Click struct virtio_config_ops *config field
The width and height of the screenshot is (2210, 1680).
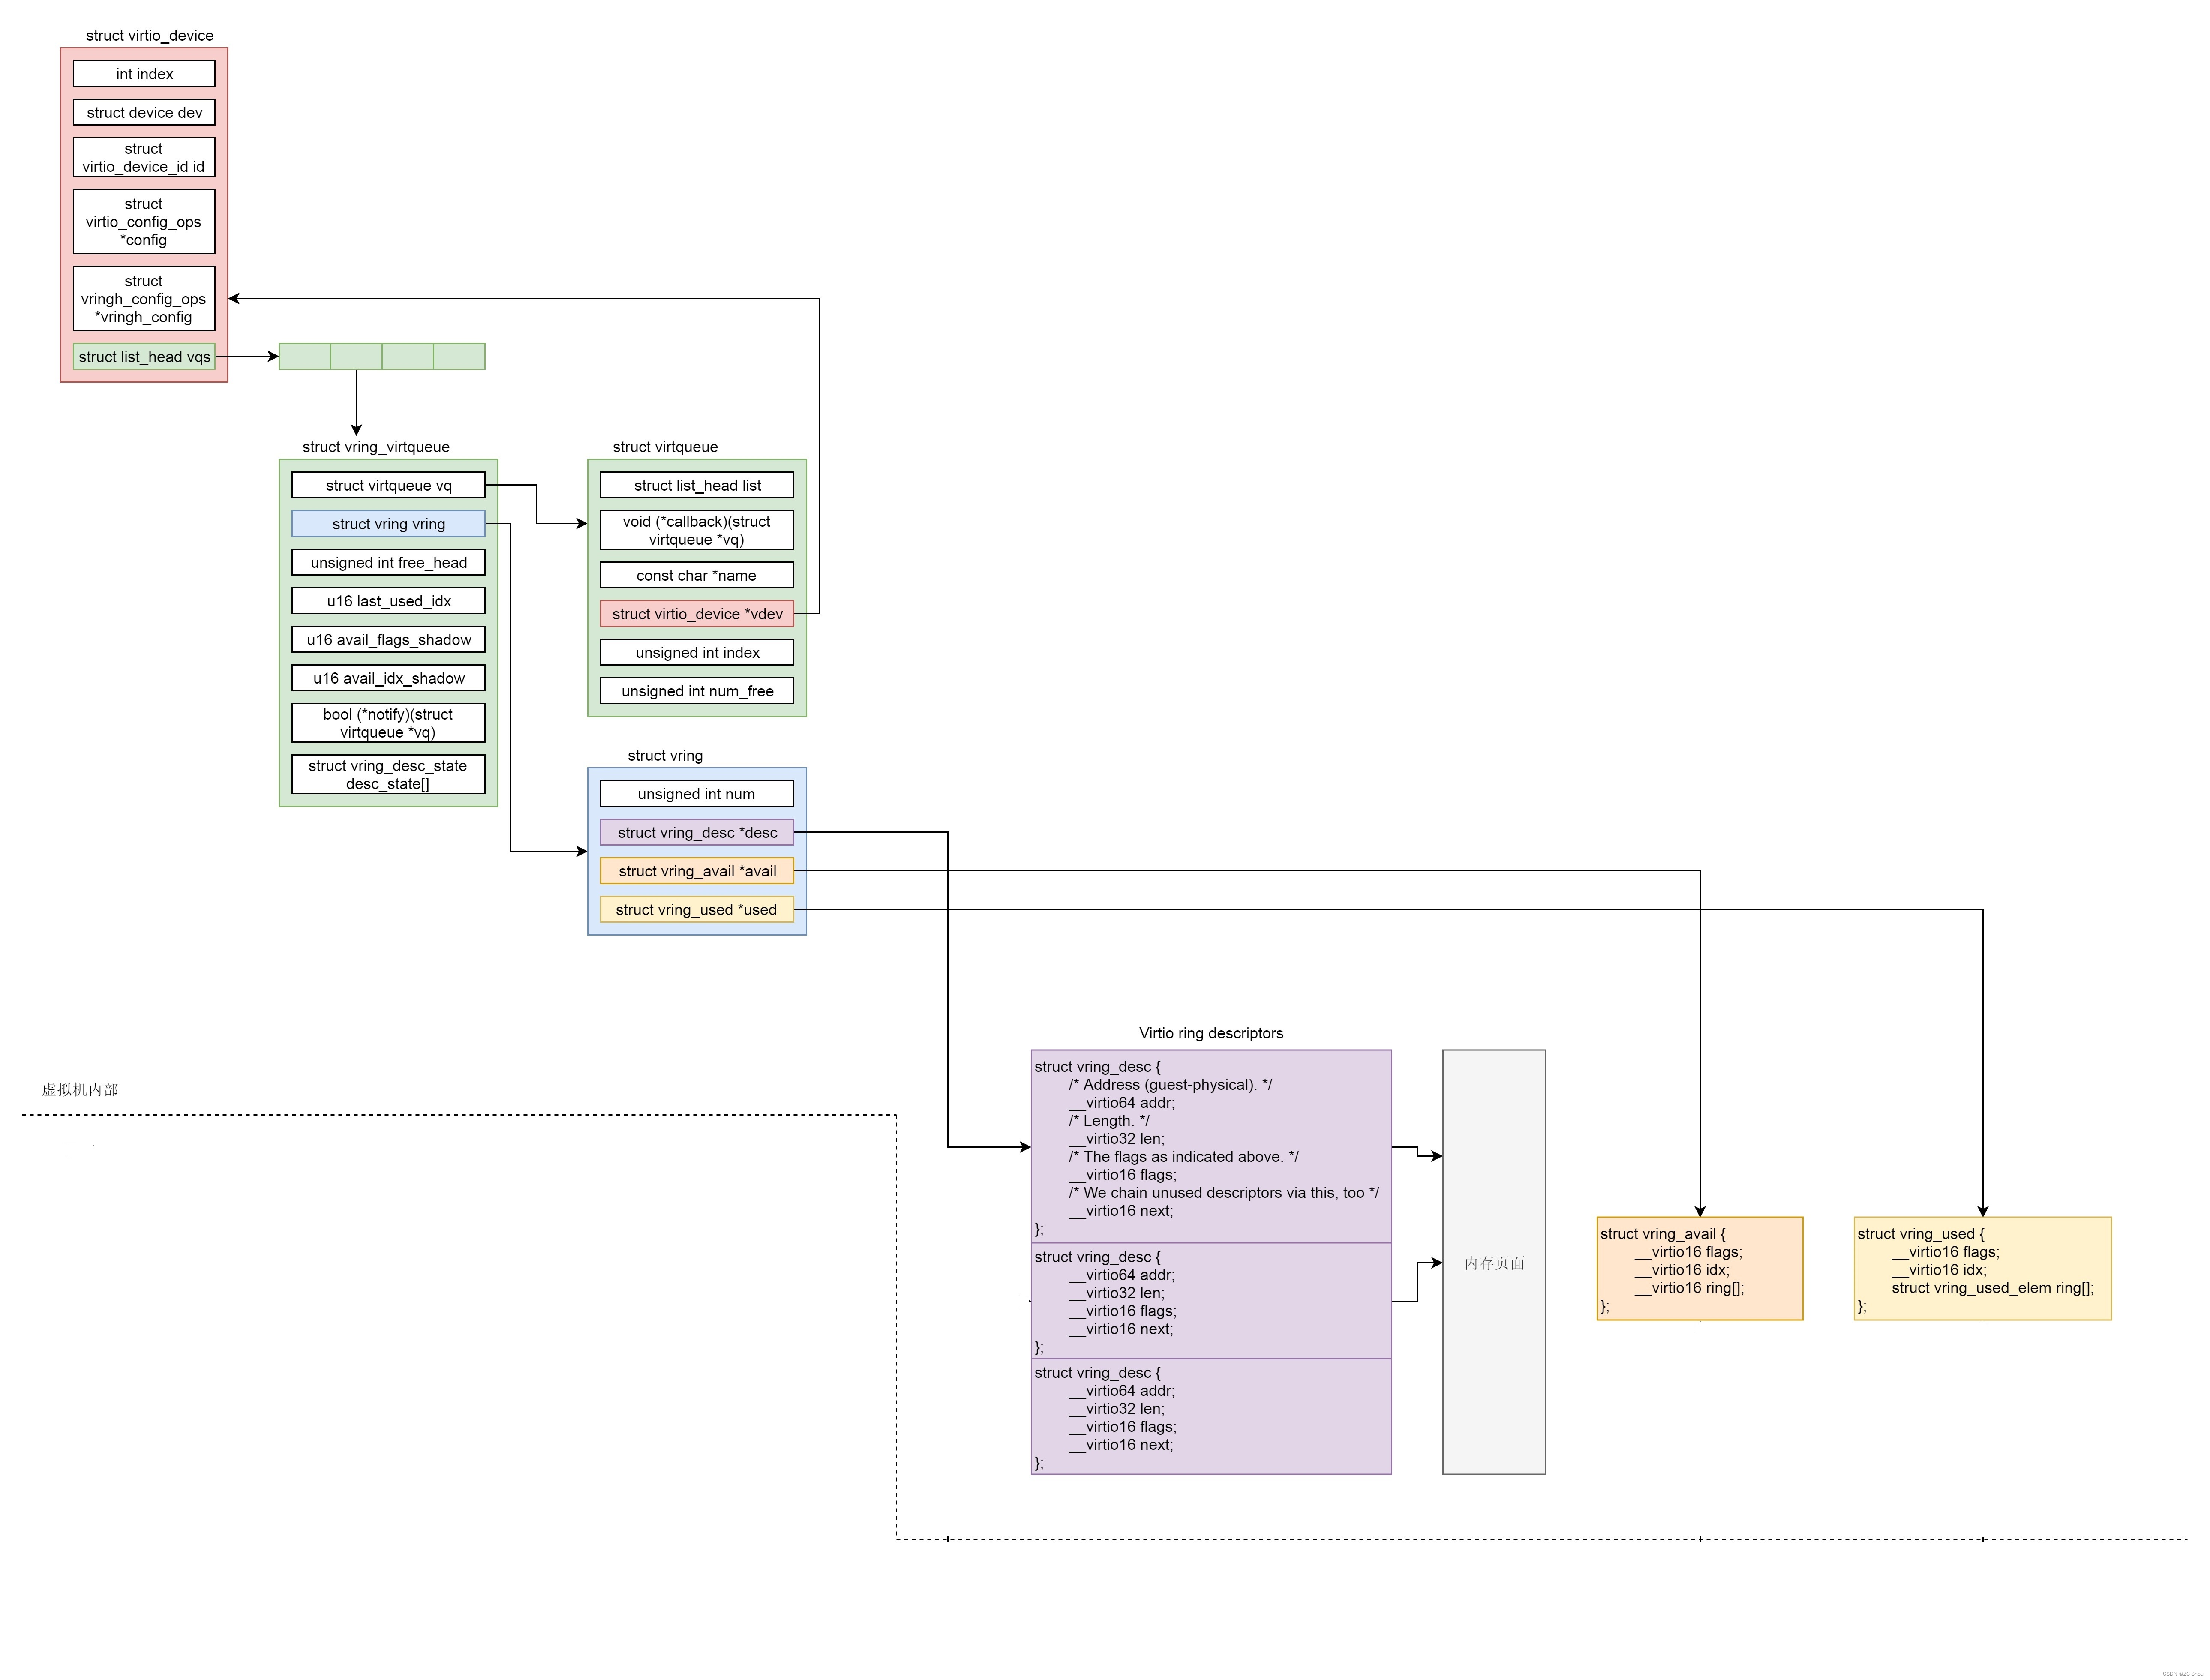[144, 221]
